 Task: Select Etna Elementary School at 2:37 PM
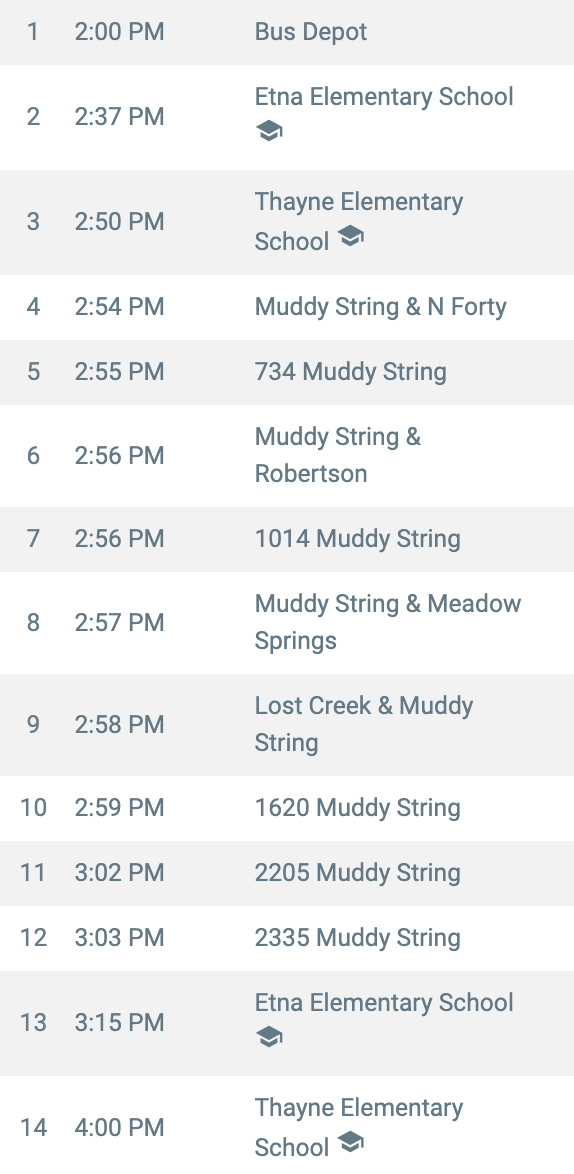pyautogui.click(x=287, y=117)
